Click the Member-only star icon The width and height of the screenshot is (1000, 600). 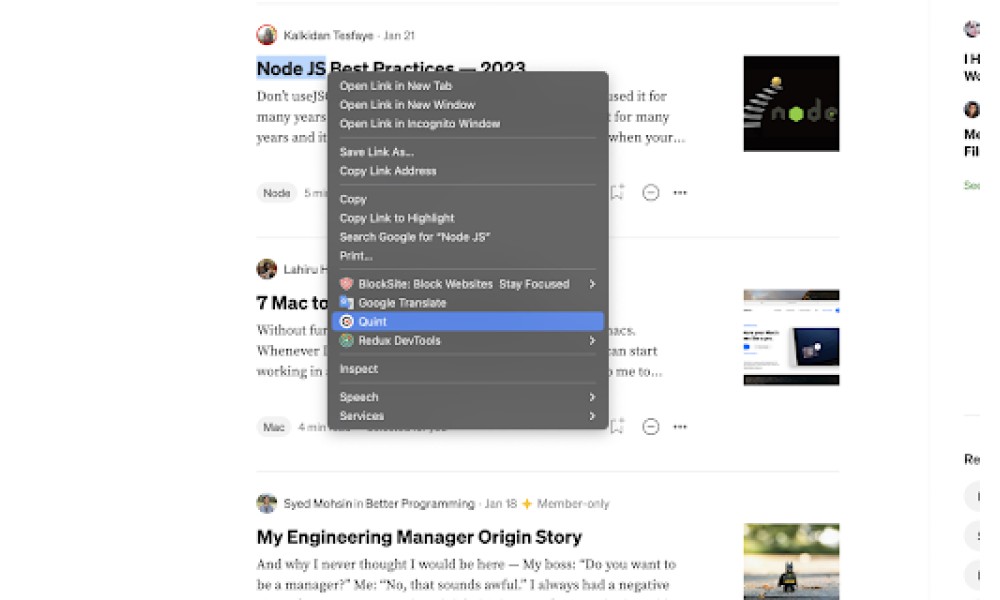pyautogui.click(x=527, y=504)
